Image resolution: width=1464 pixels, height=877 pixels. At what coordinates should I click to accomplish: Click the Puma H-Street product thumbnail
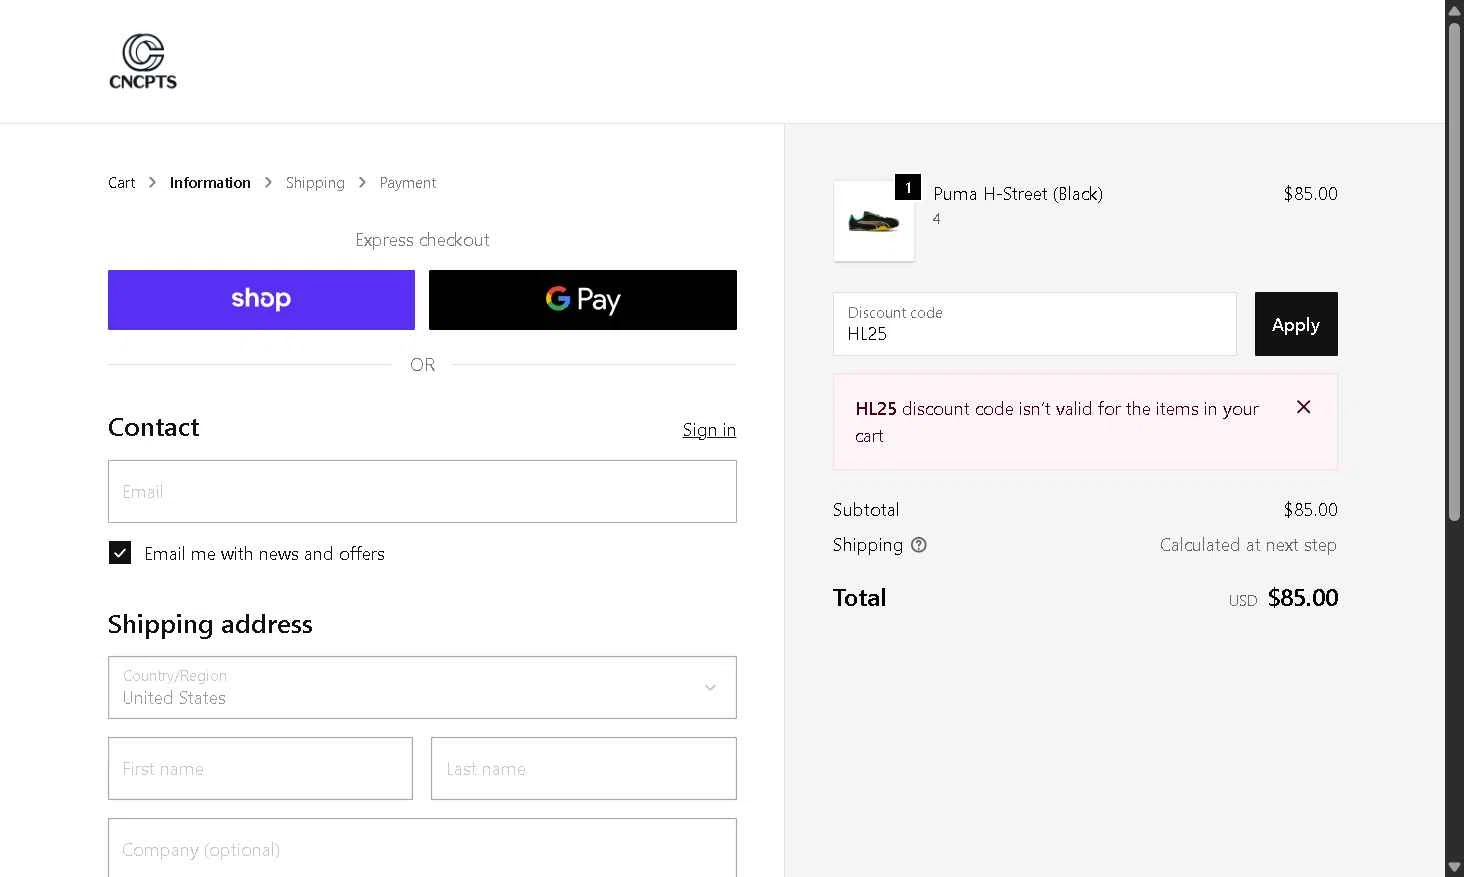pos(874,221)
